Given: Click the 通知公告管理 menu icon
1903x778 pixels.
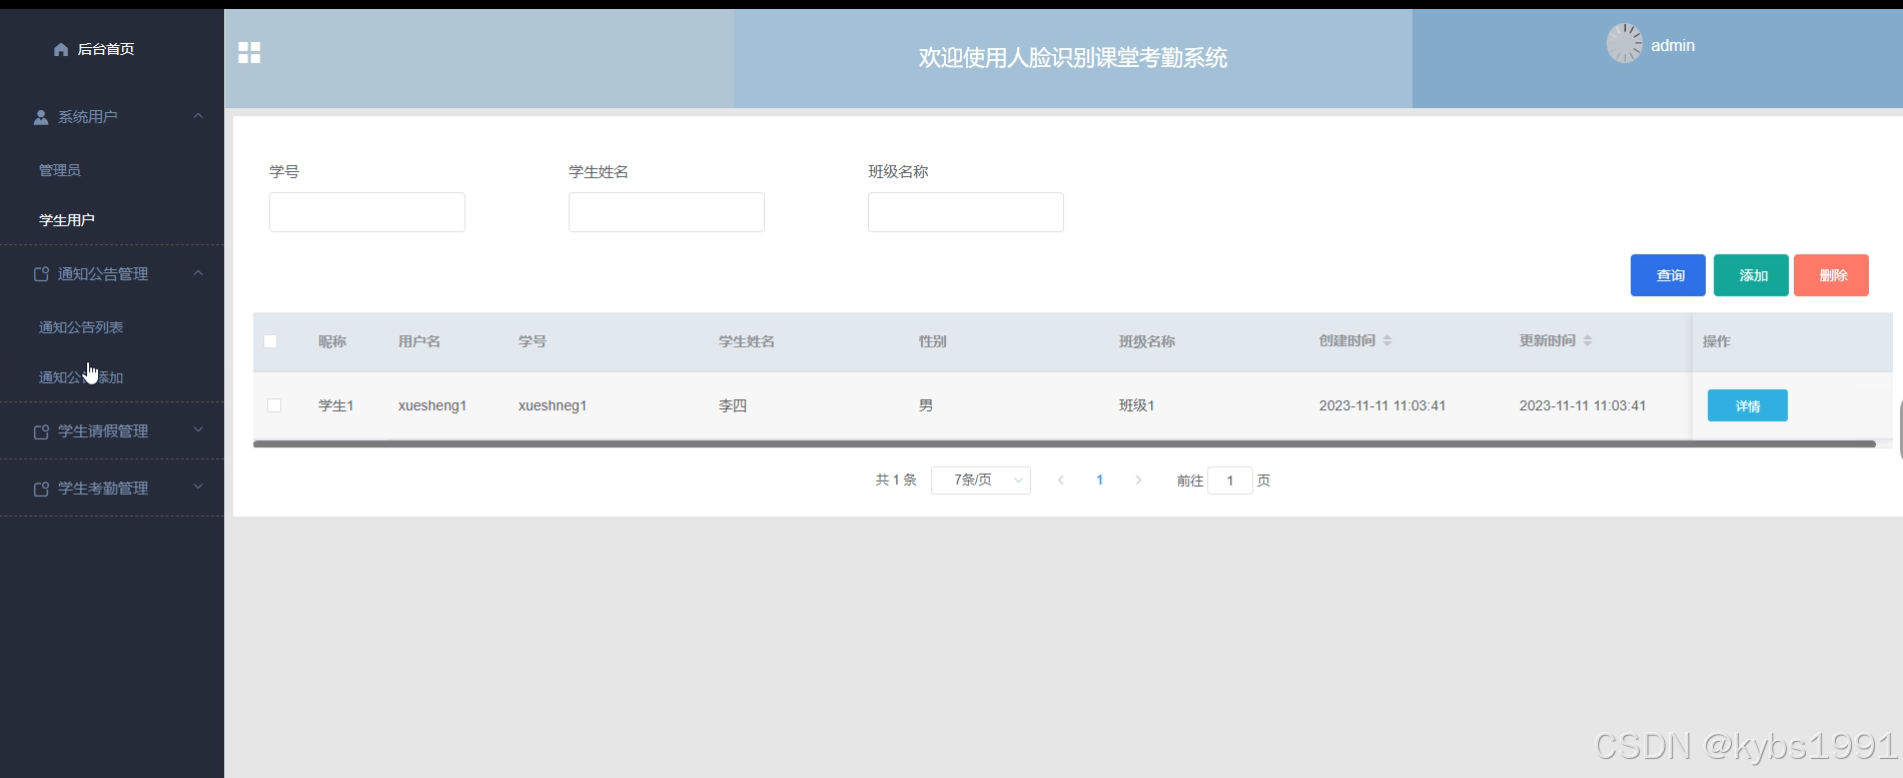Looking at the screenshot, I should point(41,274).
